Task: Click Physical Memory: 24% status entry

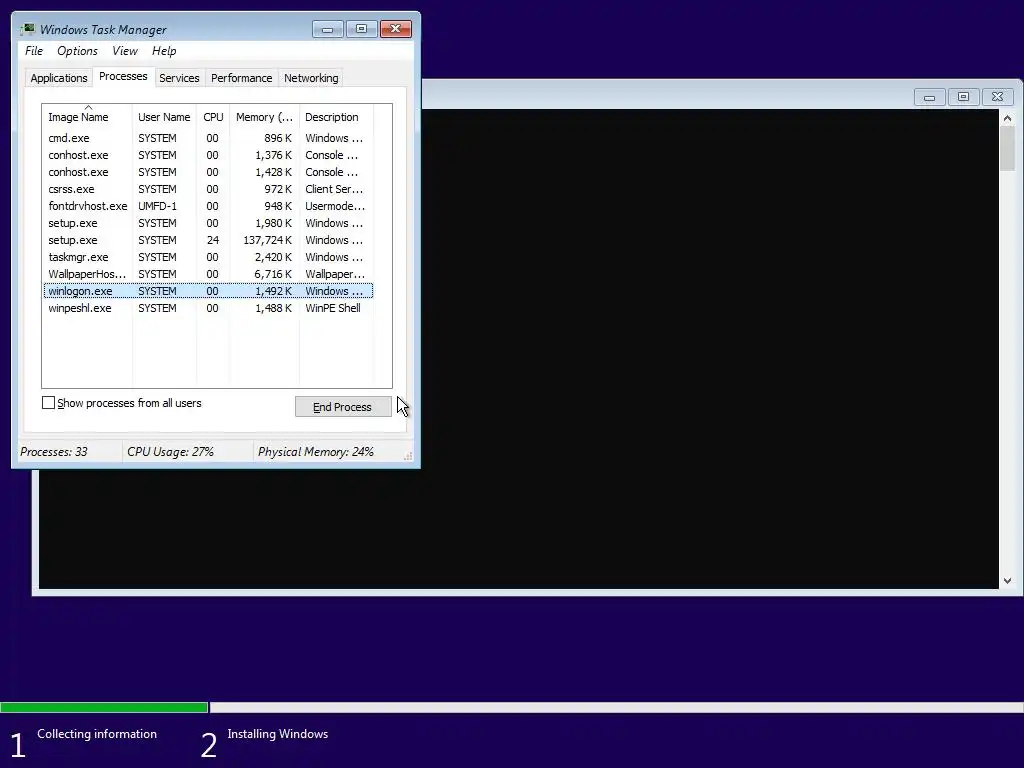Action: point(315,452)
